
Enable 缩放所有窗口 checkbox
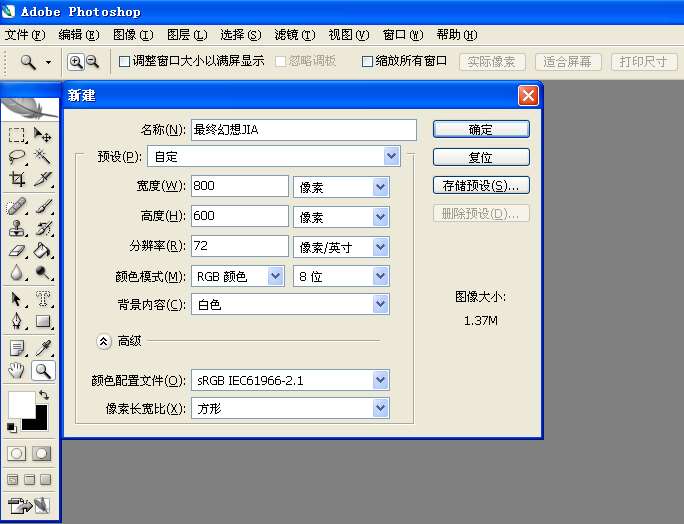pos(367,62)
